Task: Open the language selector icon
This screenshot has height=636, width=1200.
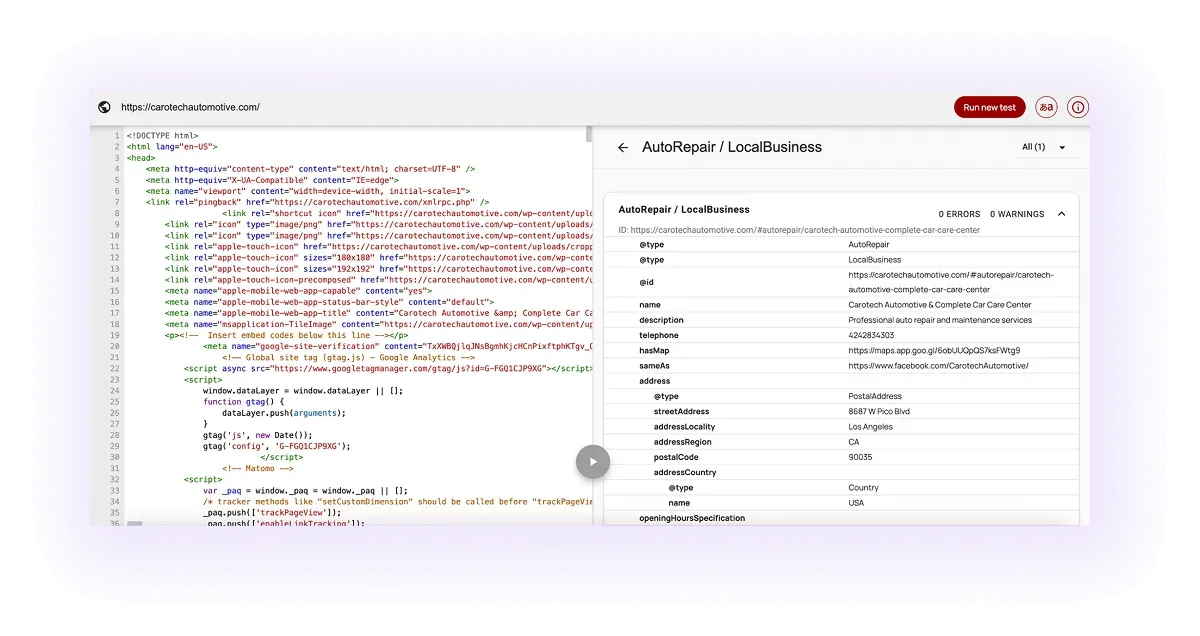Action: click(x=1047, y=107)
